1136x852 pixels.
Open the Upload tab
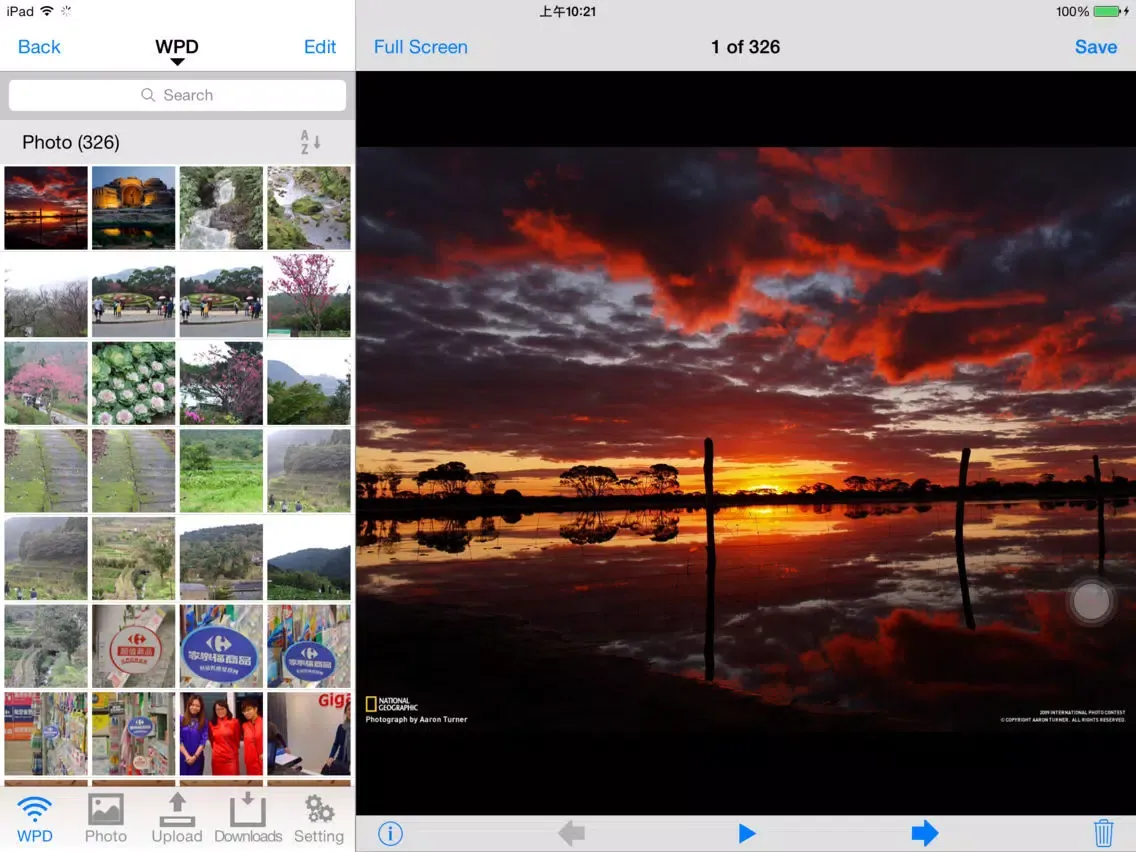tap(177, 819)
